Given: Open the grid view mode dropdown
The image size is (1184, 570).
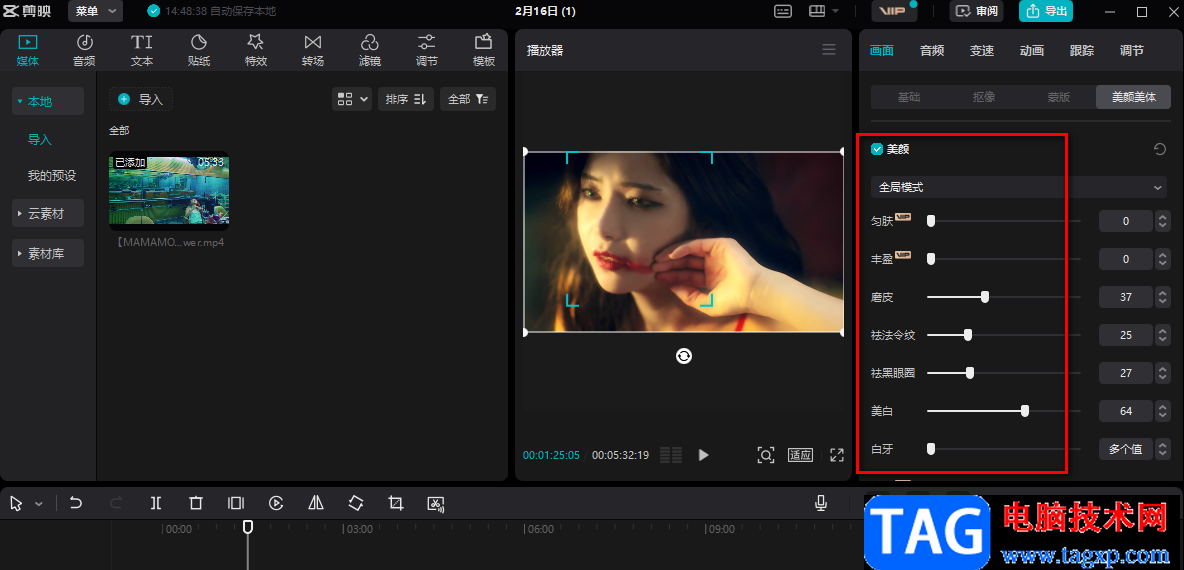Looking at the screenshot, I should (x=352, y=99).
